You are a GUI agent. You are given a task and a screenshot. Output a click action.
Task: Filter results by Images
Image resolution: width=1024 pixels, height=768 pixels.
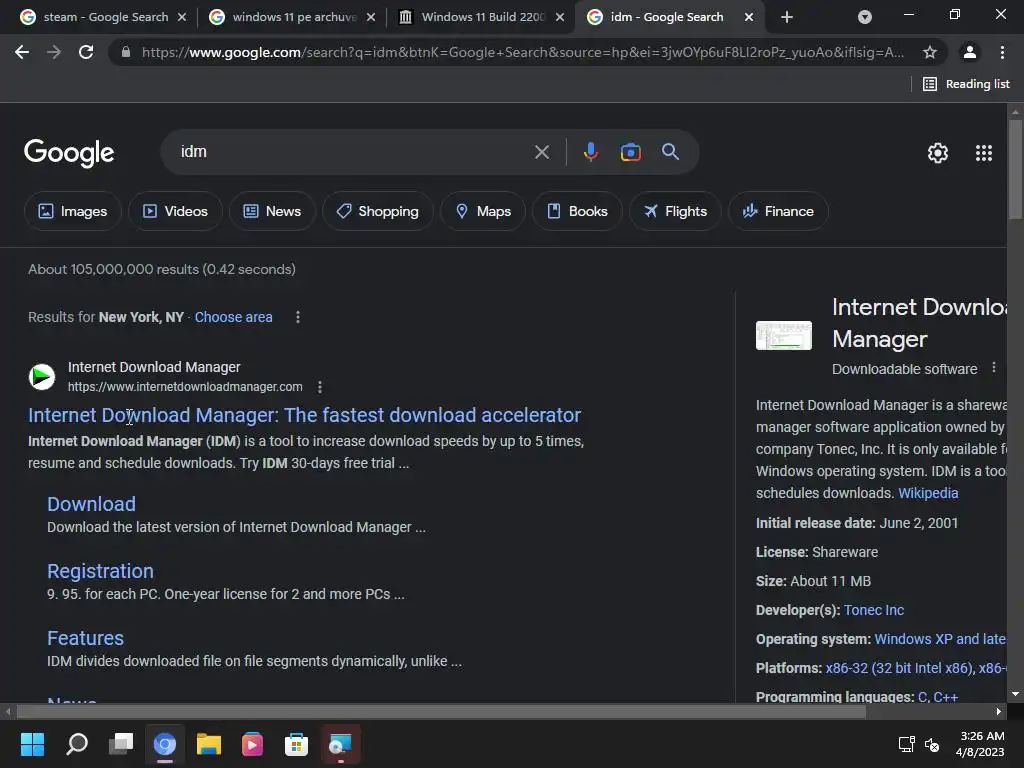click(72, 211)
